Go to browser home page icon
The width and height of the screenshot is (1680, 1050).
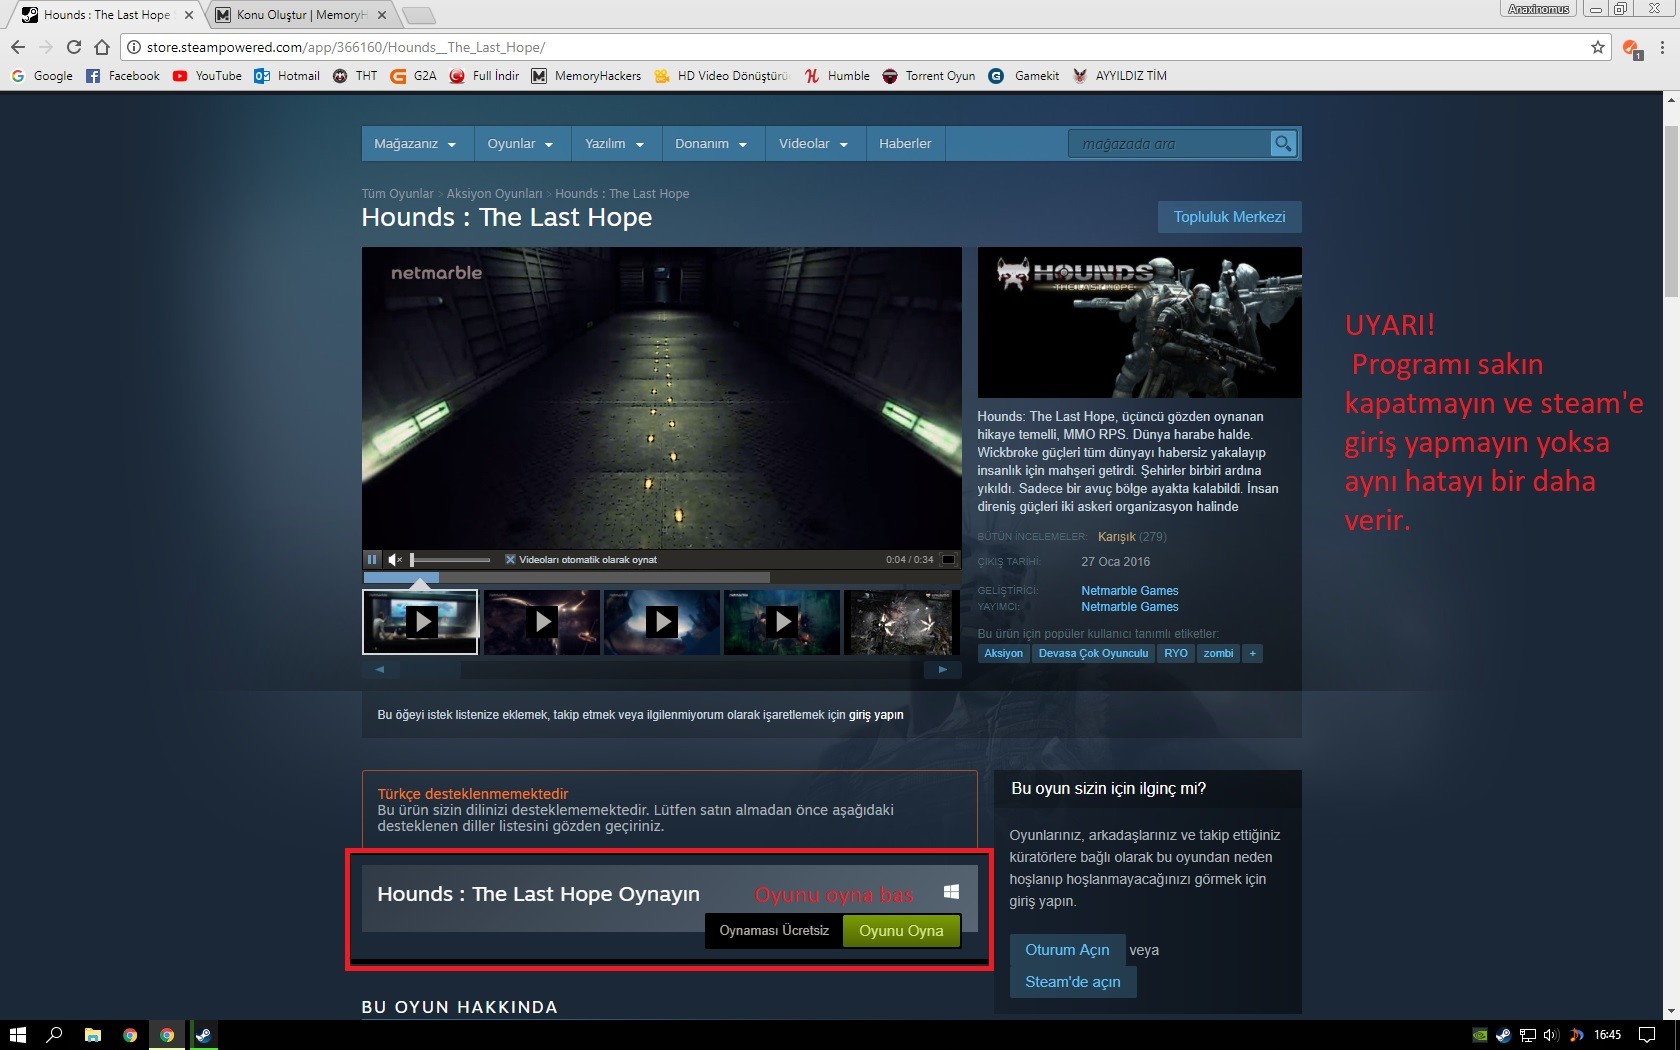click(x=102, y=47)
